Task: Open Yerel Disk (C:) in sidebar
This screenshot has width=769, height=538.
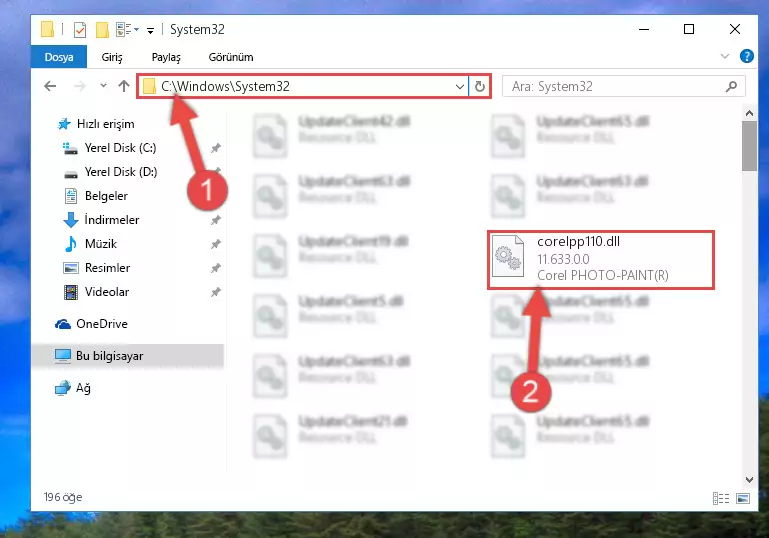Action: coord(120,148)
